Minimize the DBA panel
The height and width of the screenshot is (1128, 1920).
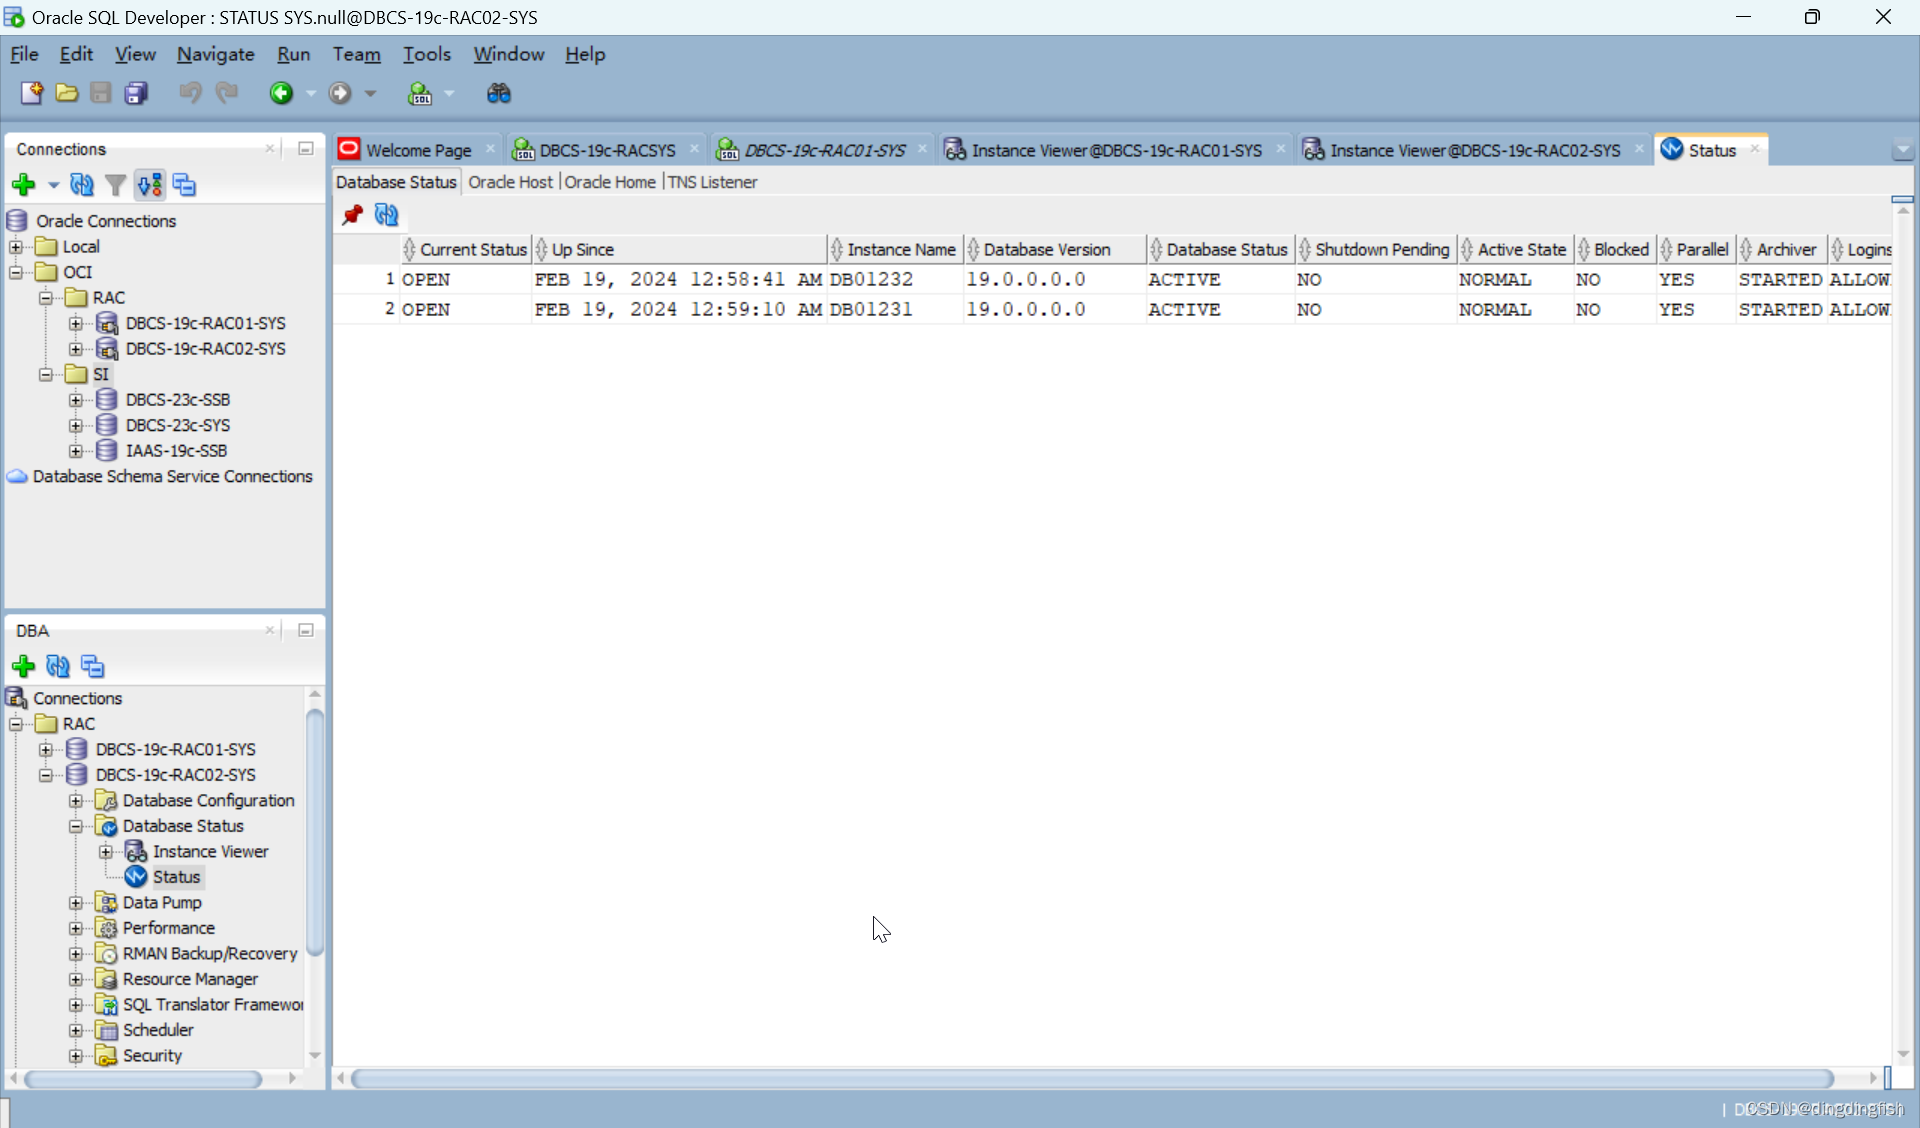[306, 630]
